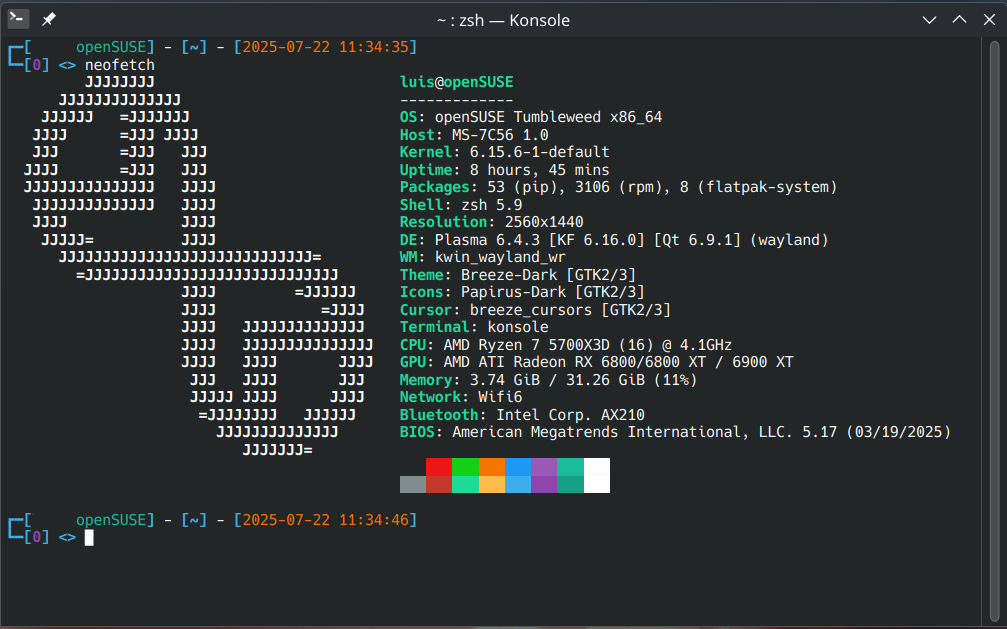This screenshot has width=1007, height=629.
Task: Click uptime '8 hours, 45 mins'
Action: 539,170
